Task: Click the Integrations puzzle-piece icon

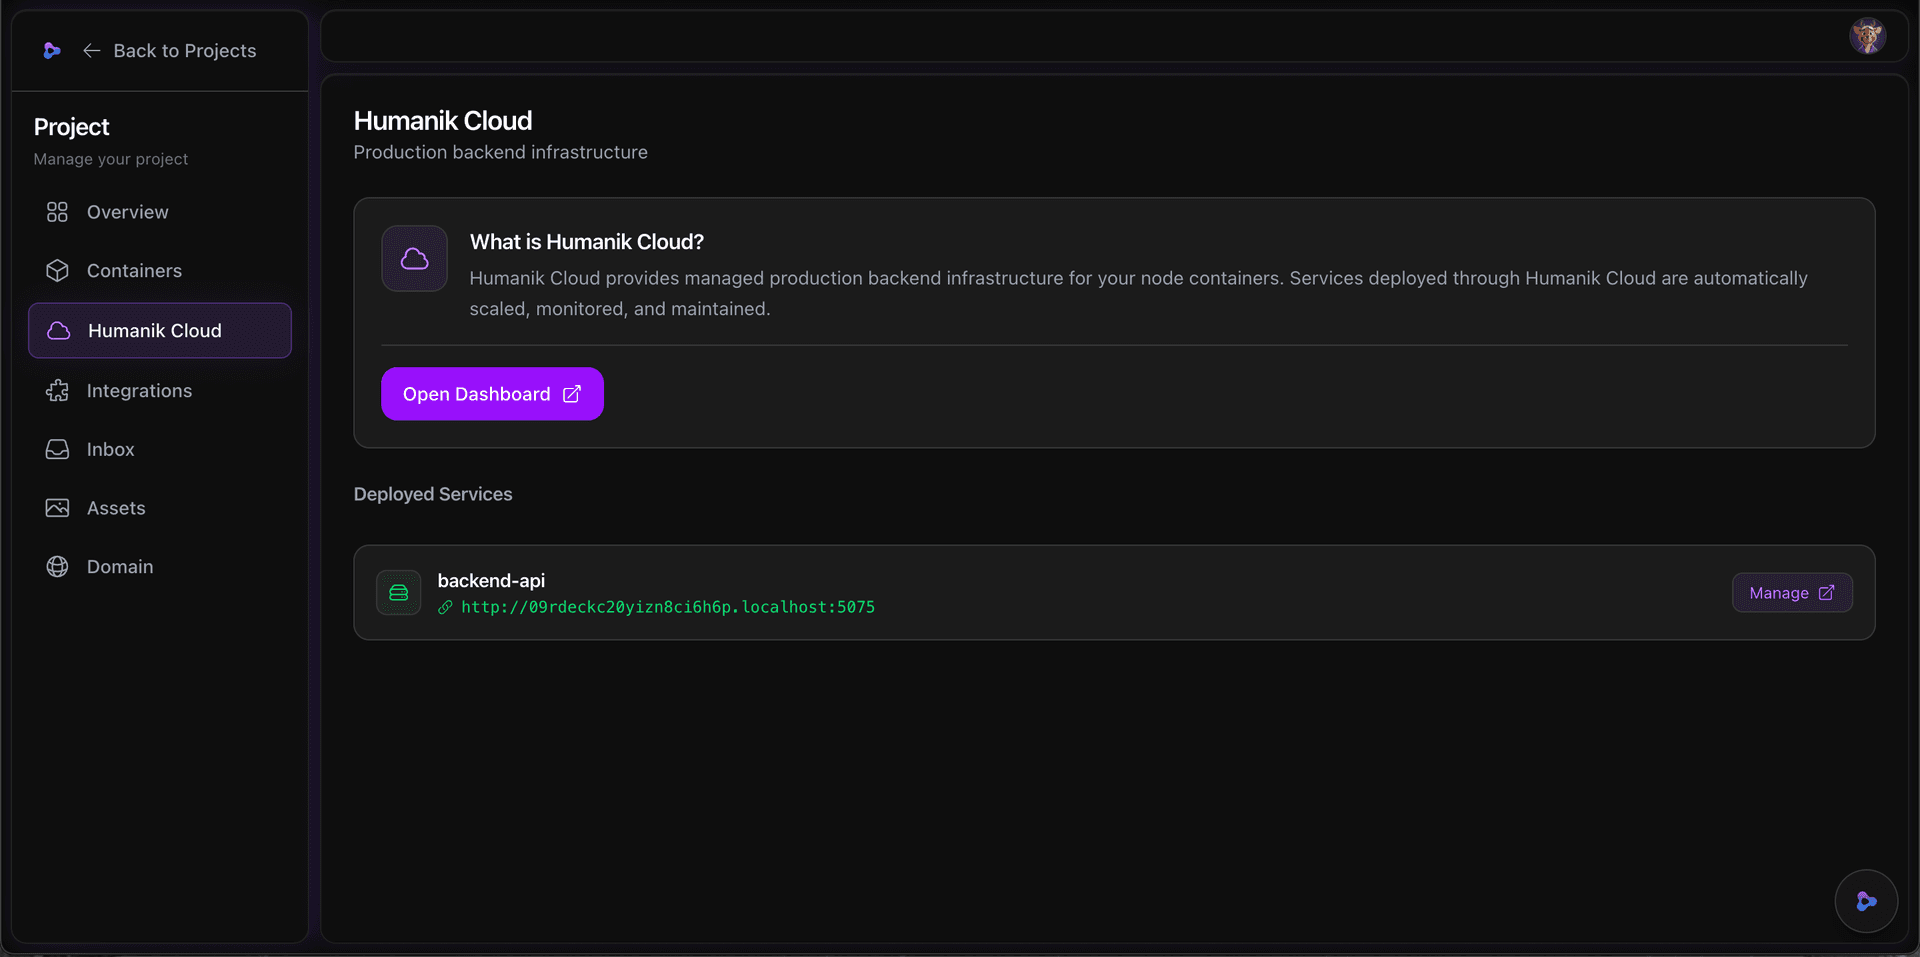Action: click(x=57, y=390)
